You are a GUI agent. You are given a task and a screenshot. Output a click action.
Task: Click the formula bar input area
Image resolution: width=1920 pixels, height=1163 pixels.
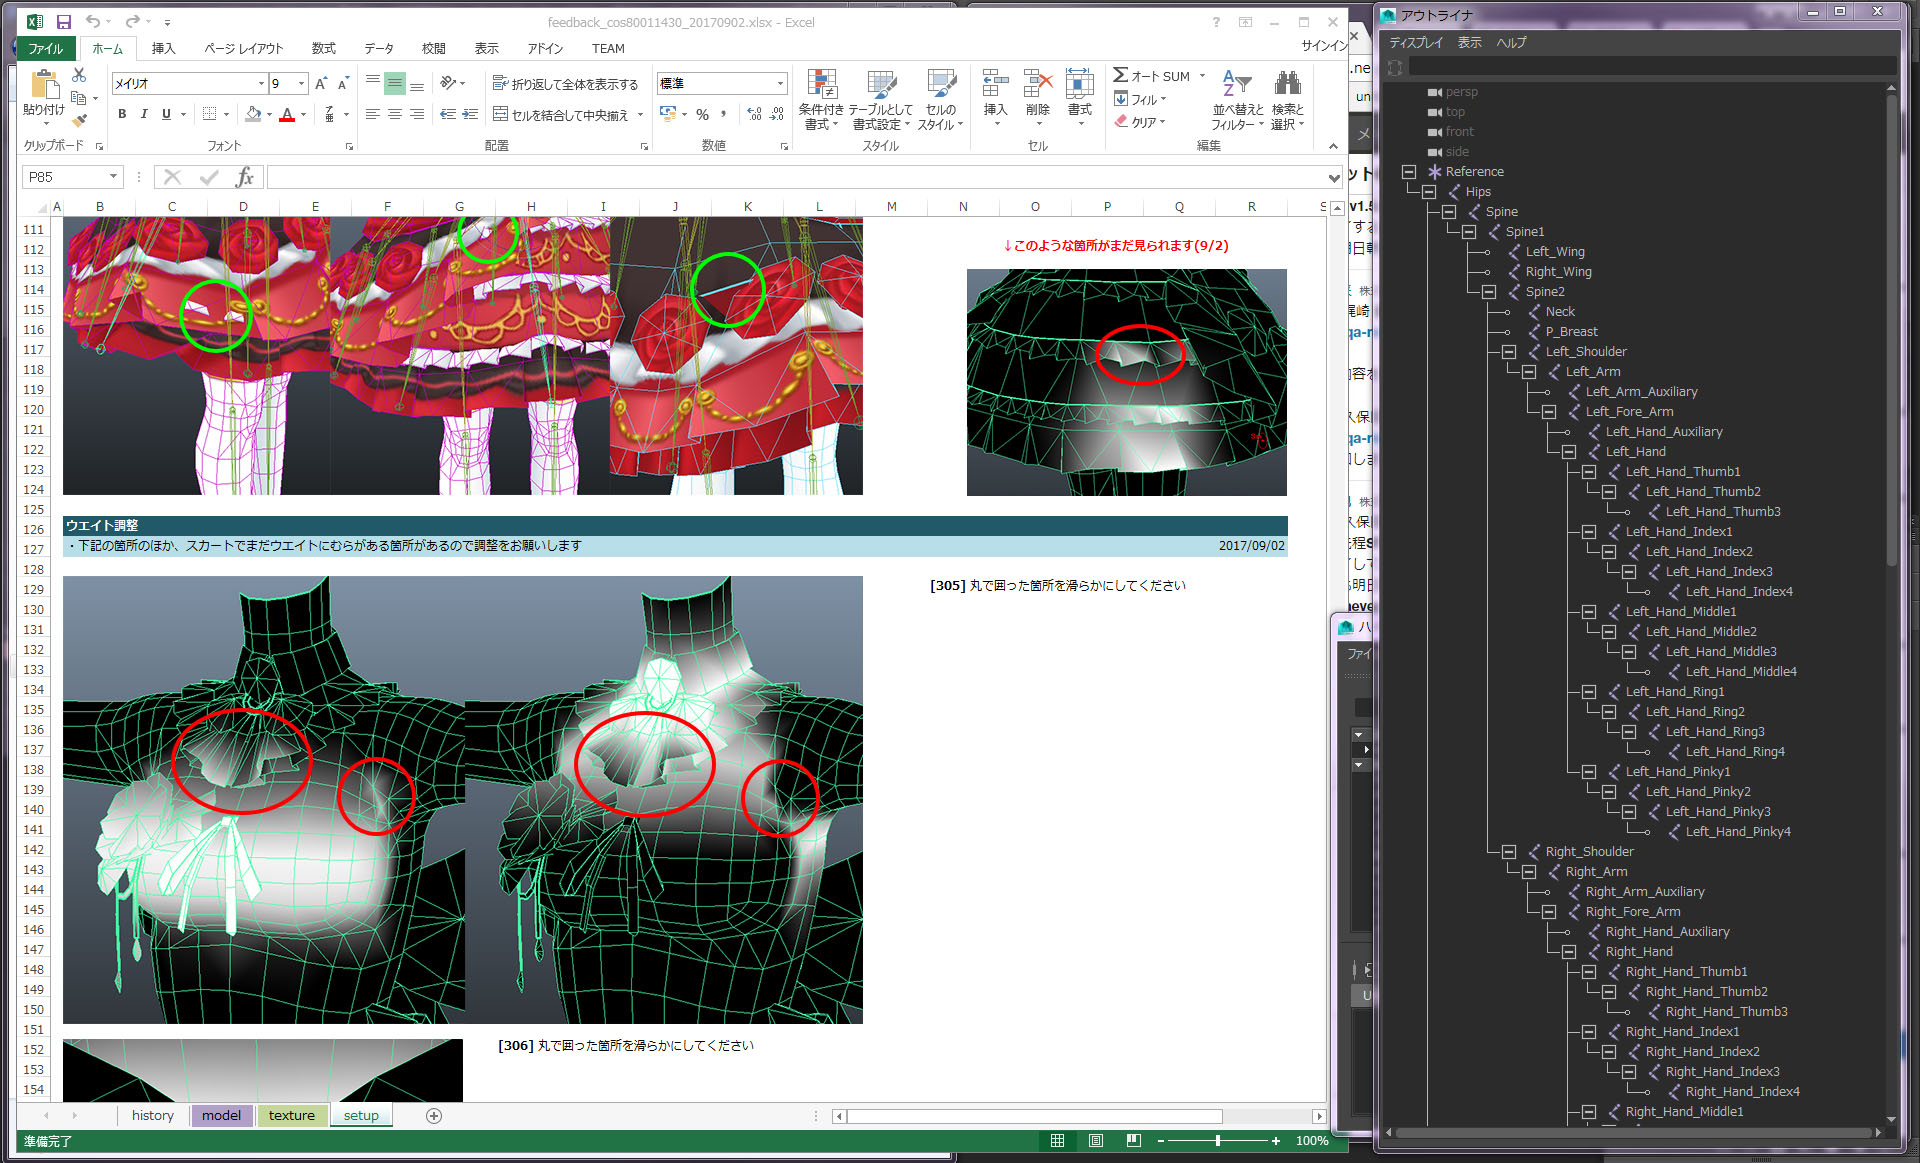[x=796, y=177]
